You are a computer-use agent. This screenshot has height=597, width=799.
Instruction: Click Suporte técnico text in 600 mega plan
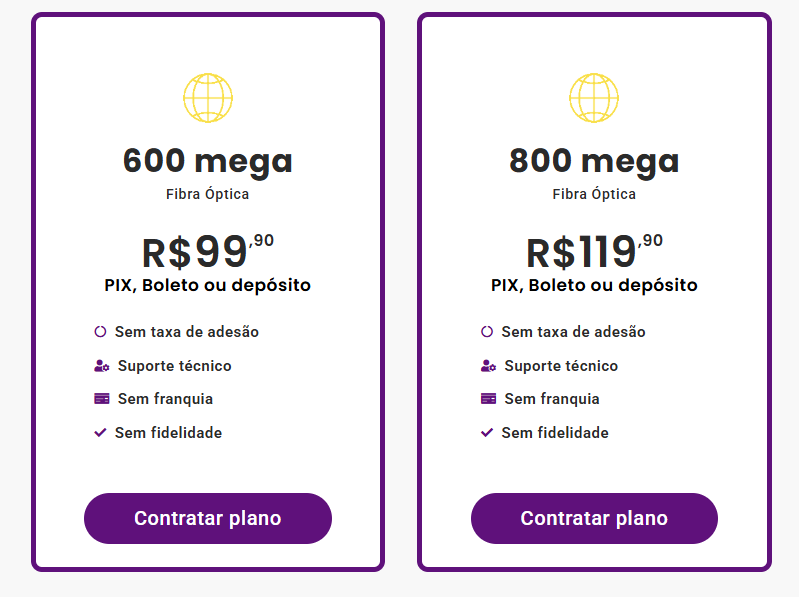click(x=174, y=366)
